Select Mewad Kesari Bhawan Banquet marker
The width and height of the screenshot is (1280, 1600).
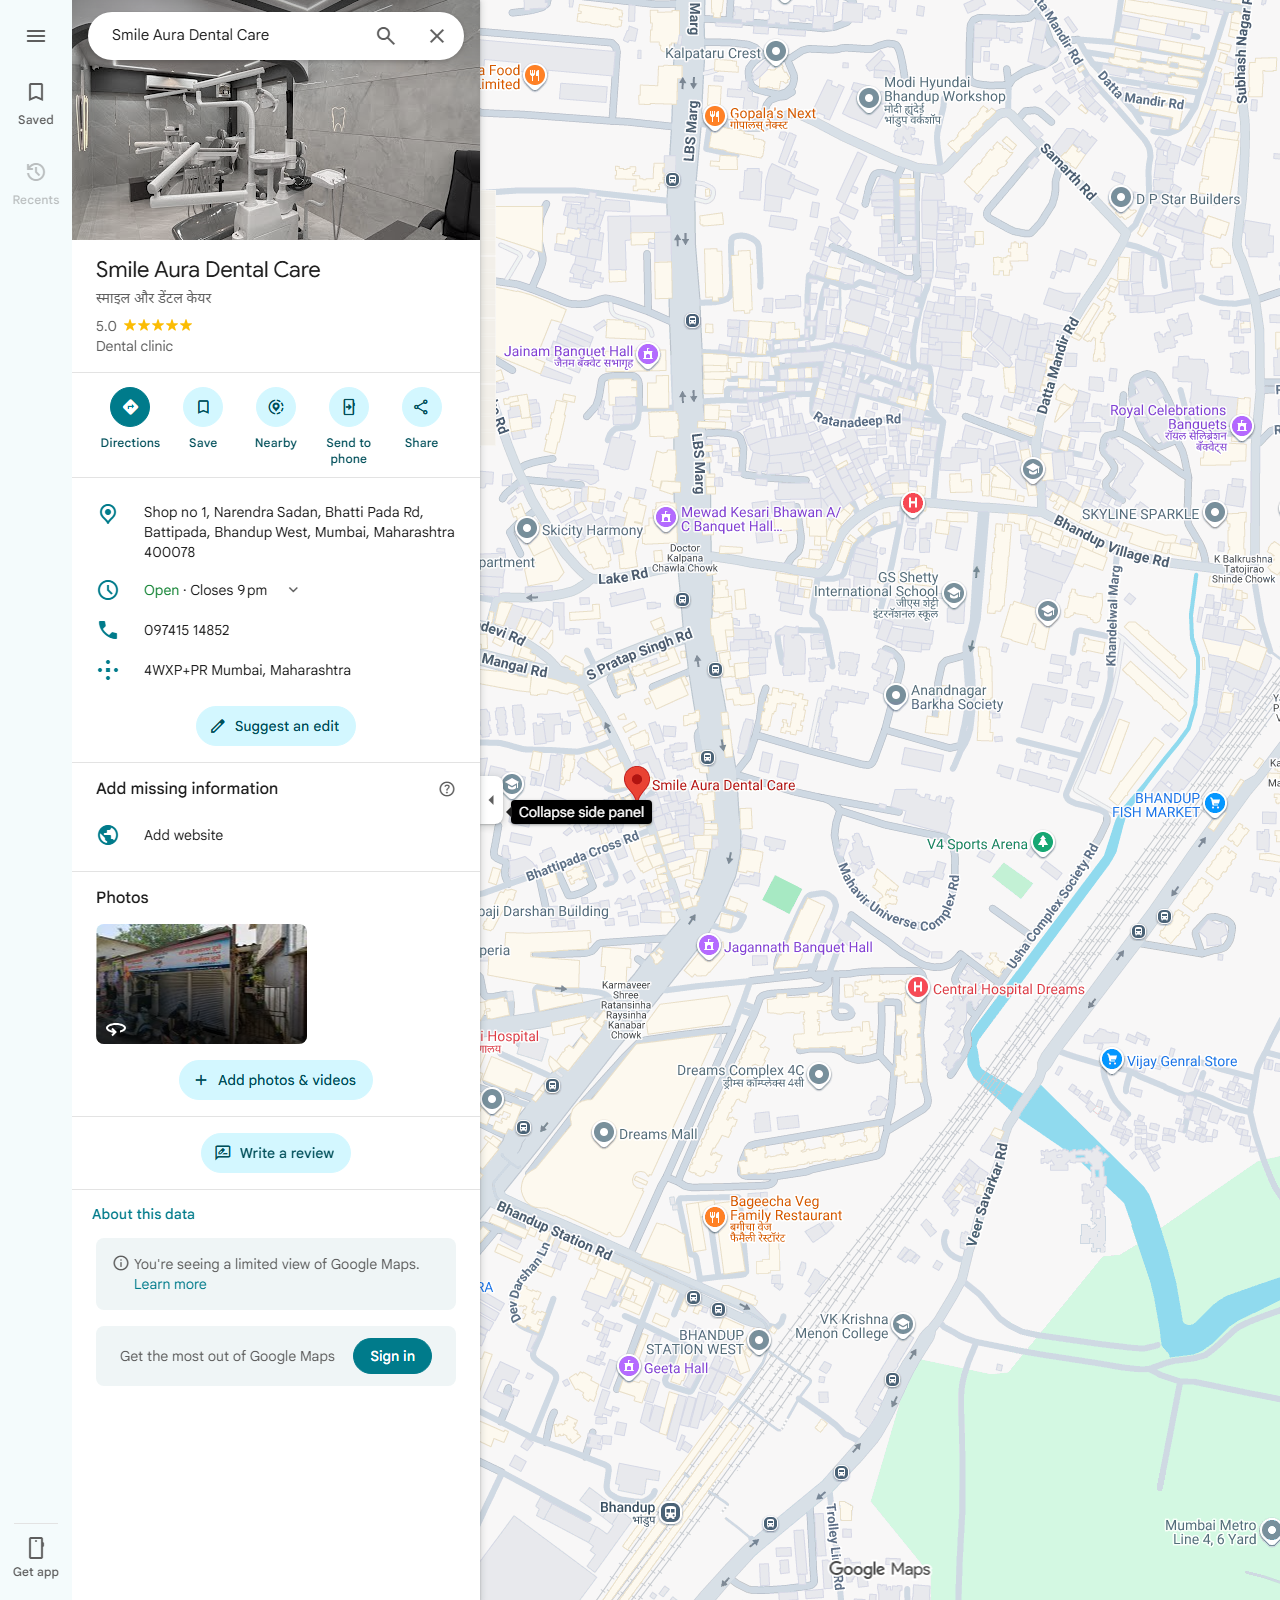pyautogui.click(x=666, y=517)
